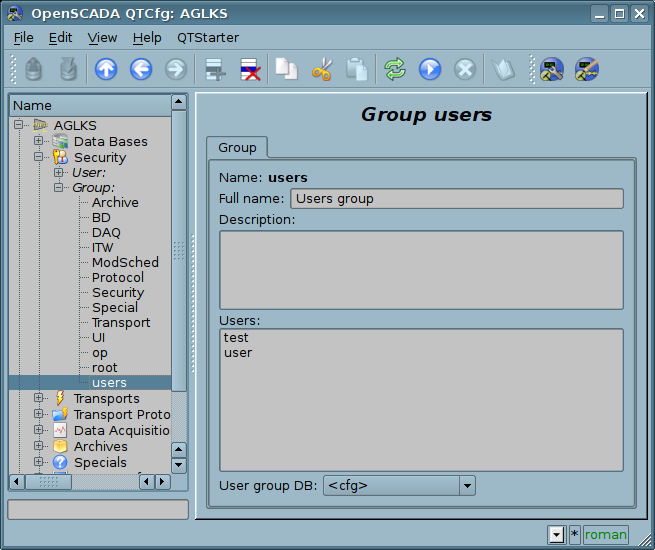Cut item using the scissors icon
The width and height of the screenshot is (655, 550).
point(322,69)
